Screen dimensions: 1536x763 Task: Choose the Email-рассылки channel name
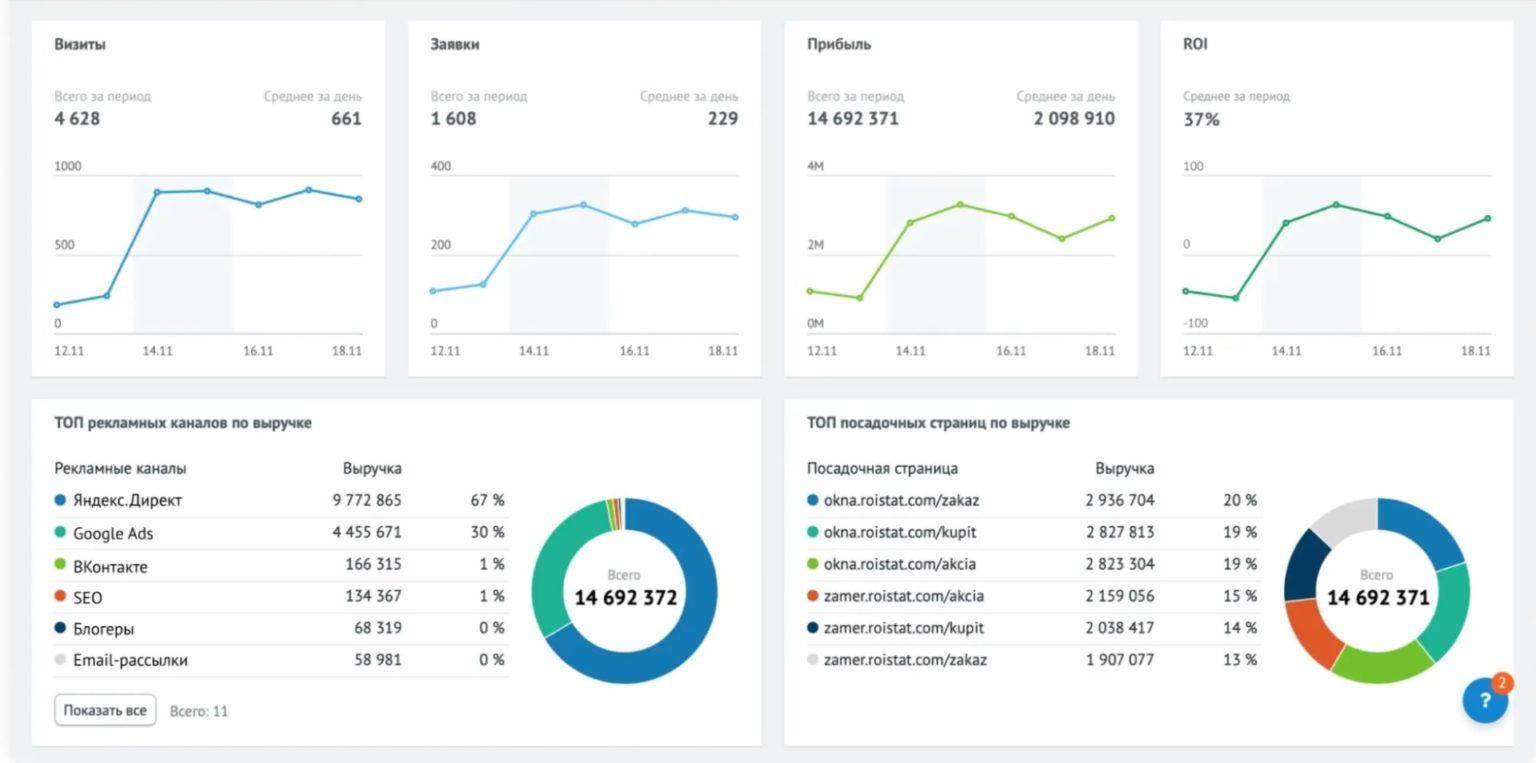pyautogui.click(x=130, y=660)
